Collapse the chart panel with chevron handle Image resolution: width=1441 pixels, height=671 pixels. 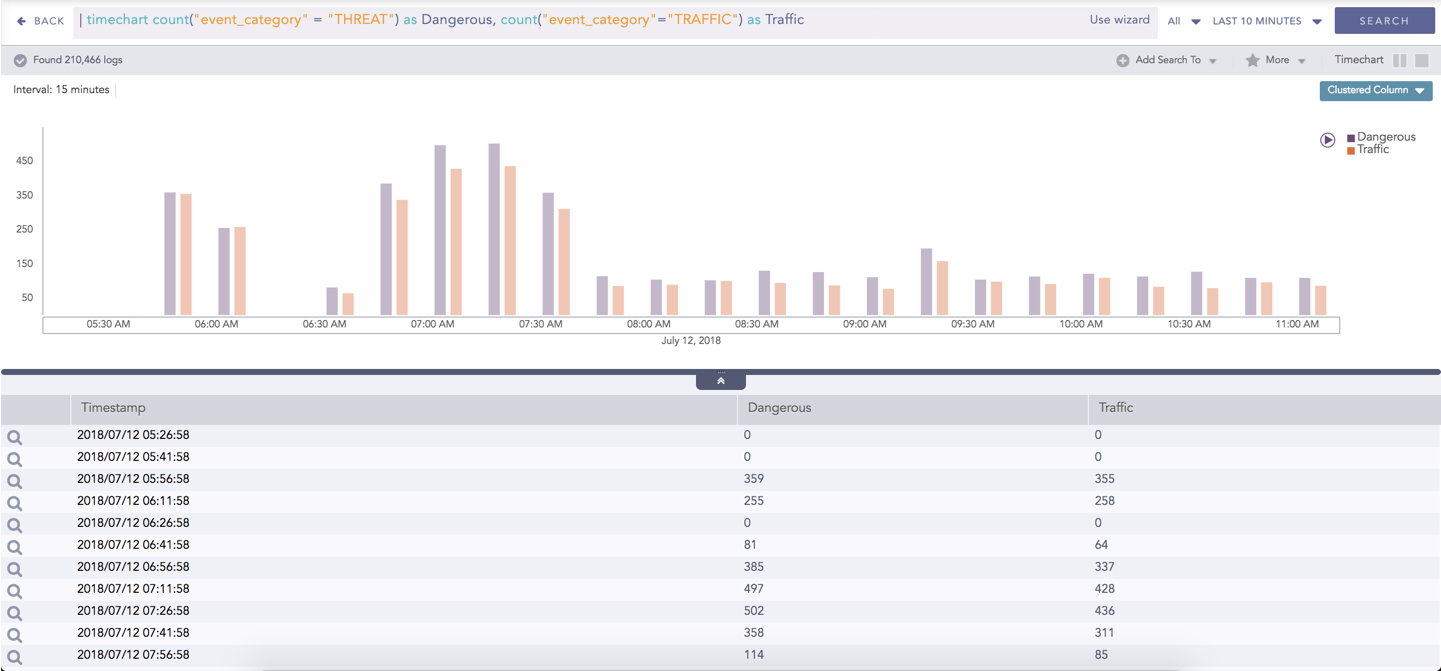[x=720, y=381]
